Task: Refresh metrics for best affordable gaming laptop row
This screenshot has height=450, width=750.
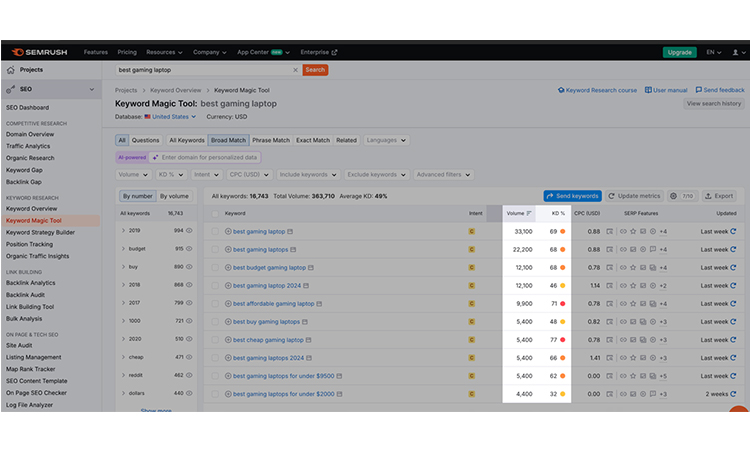Action: (733, 304)
